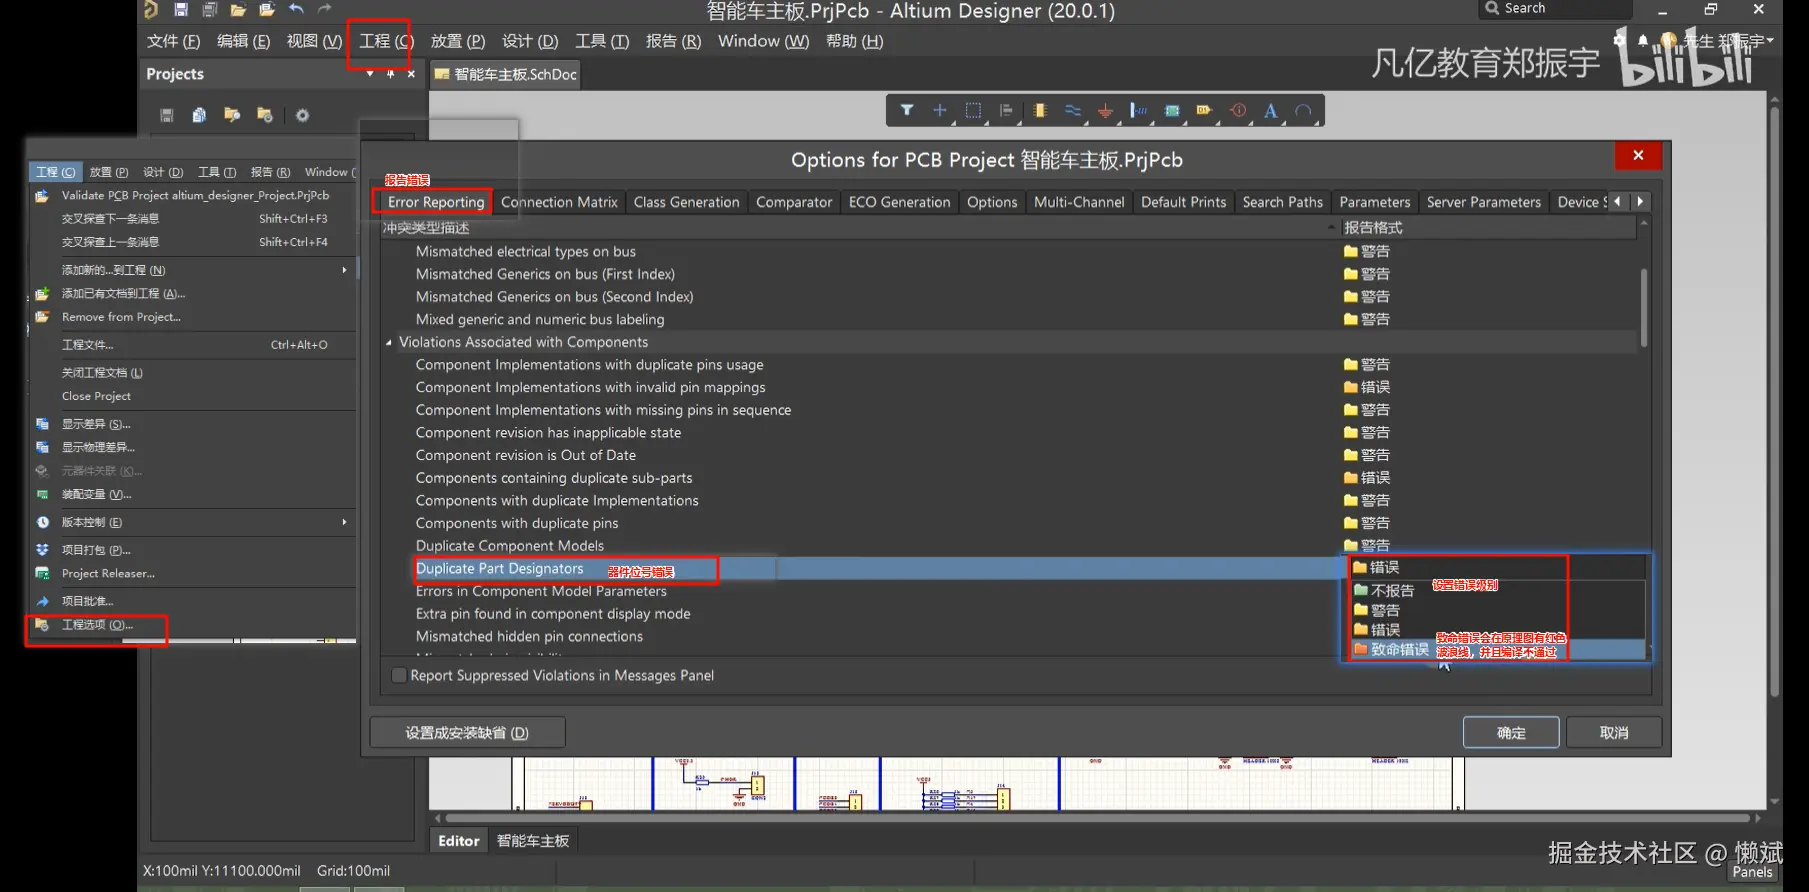Image resolution: width=1809 pixels, height=892 pixels.
Task: Select the Place Text String A tool
Action: pos(1270,110)
